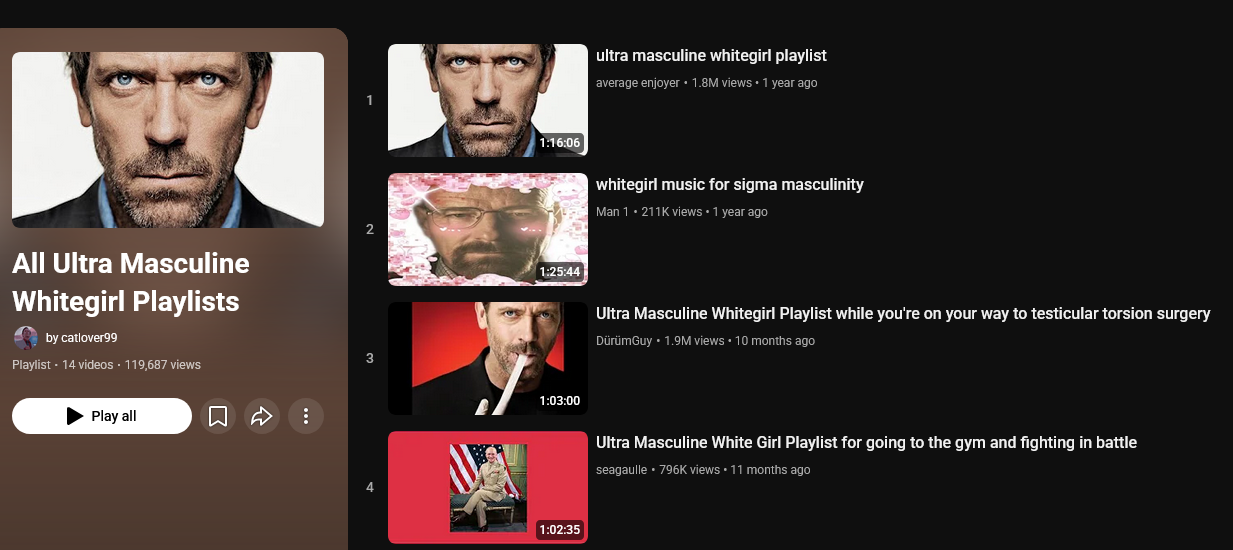Click the large playlist cover thumbnail
Image resolution: width=1233 pixels, height=550 pixels.
[x=168, y=140]
